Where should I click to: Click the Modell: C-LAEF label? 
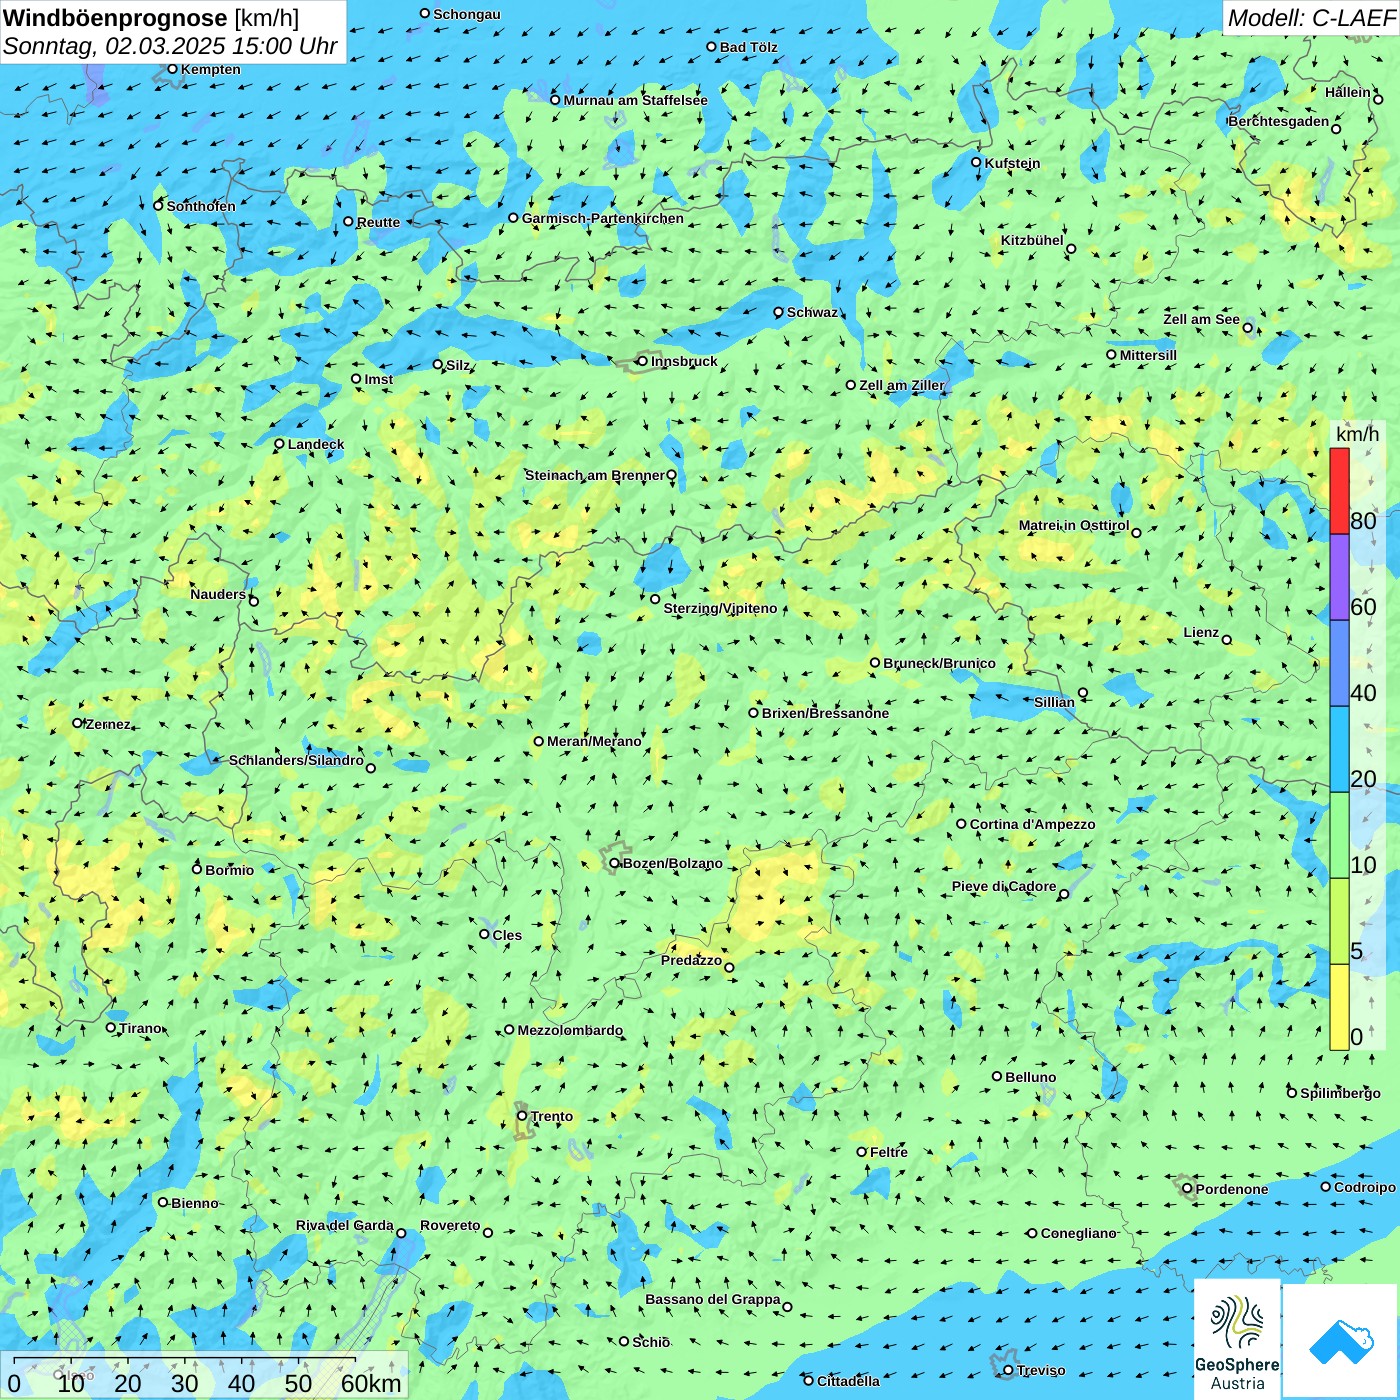pos(1311,18)
